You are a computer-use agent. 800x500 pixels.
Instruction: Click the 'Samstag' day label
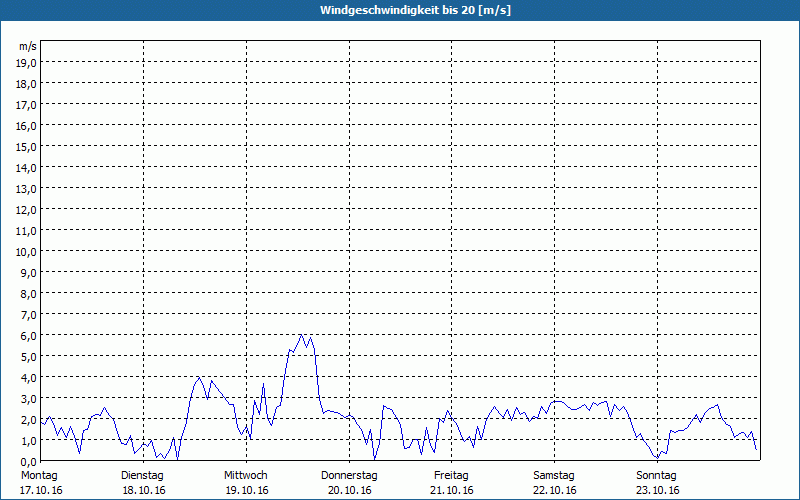(x=554, y=475)
